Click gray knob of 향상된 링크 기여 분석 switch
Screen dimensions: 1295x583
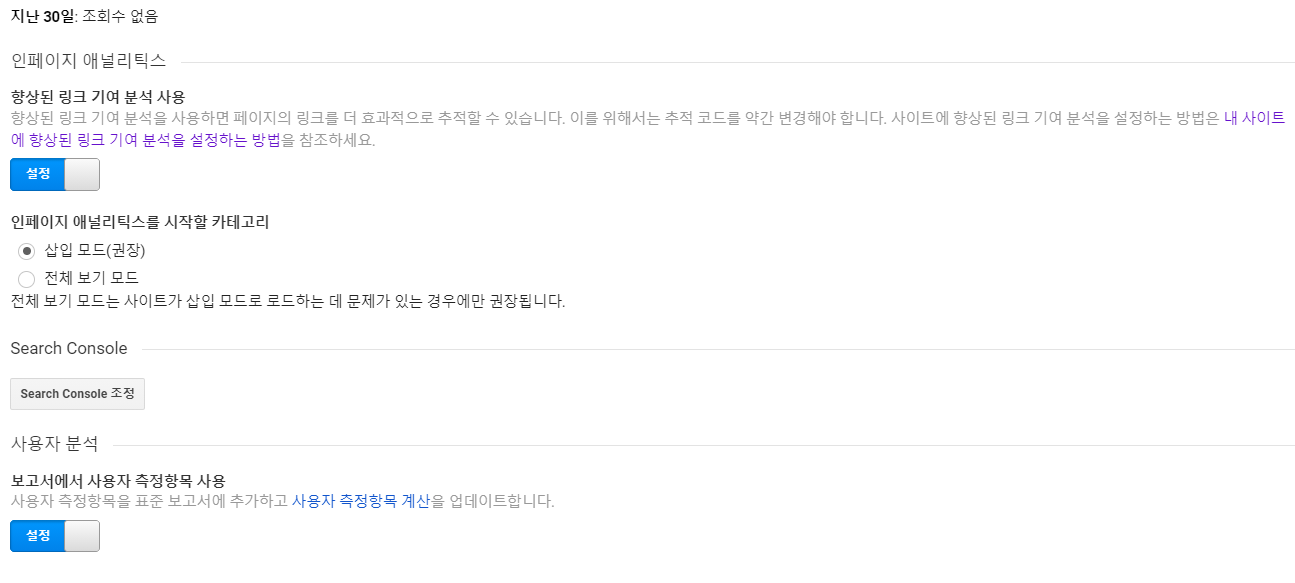[82, 174]
